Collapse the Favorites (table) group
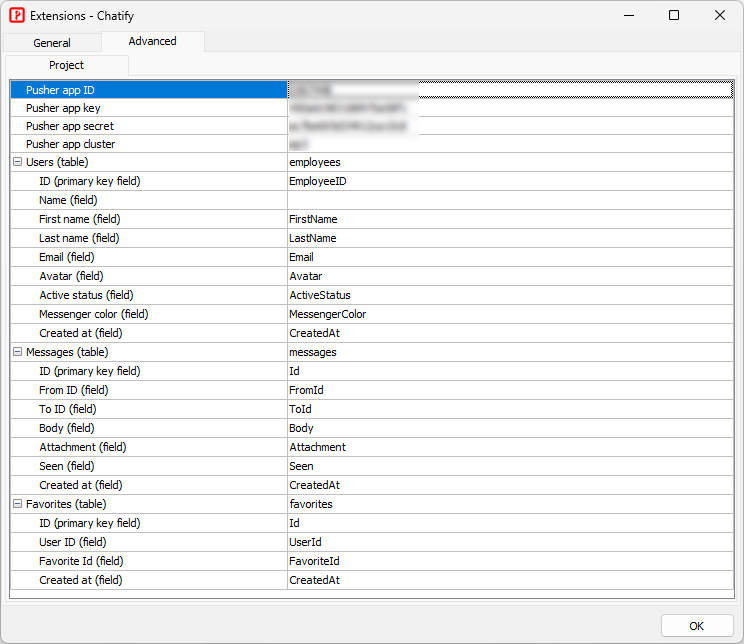Screen dimensions: 744x644 (x=18, y=504)
